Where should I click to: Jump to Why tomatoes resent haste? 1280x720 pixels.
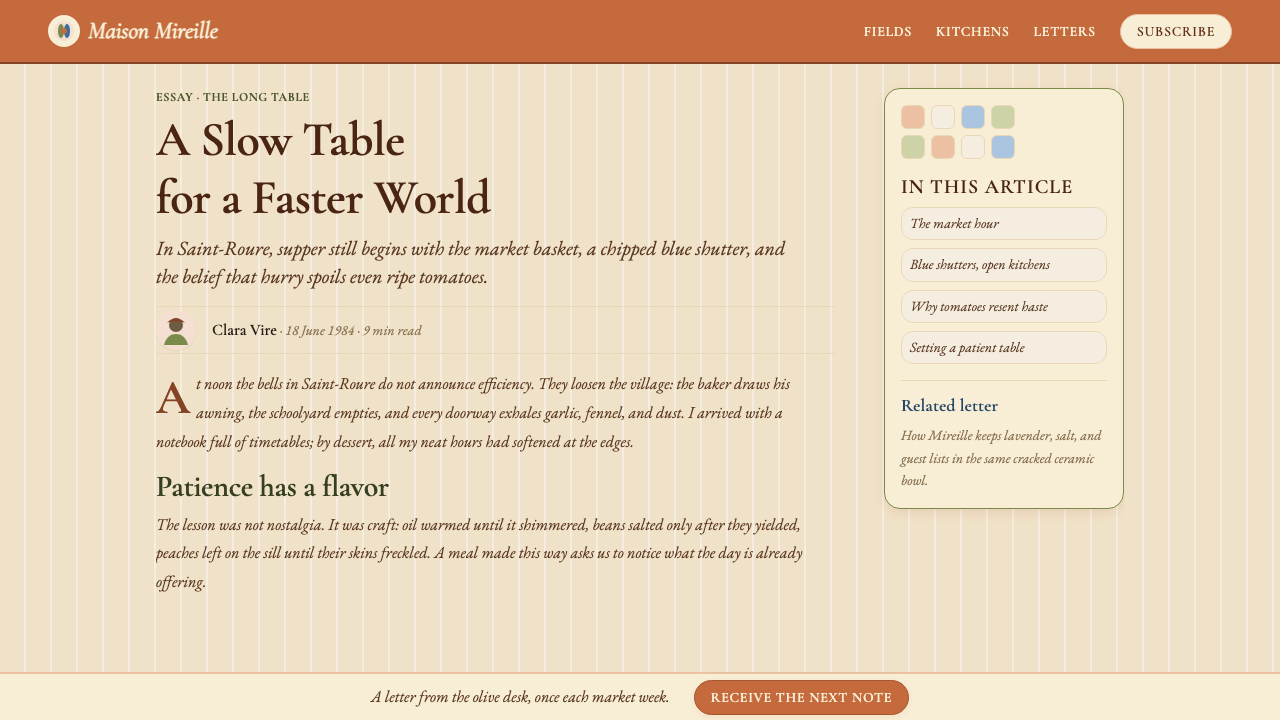click(1004, 307)
